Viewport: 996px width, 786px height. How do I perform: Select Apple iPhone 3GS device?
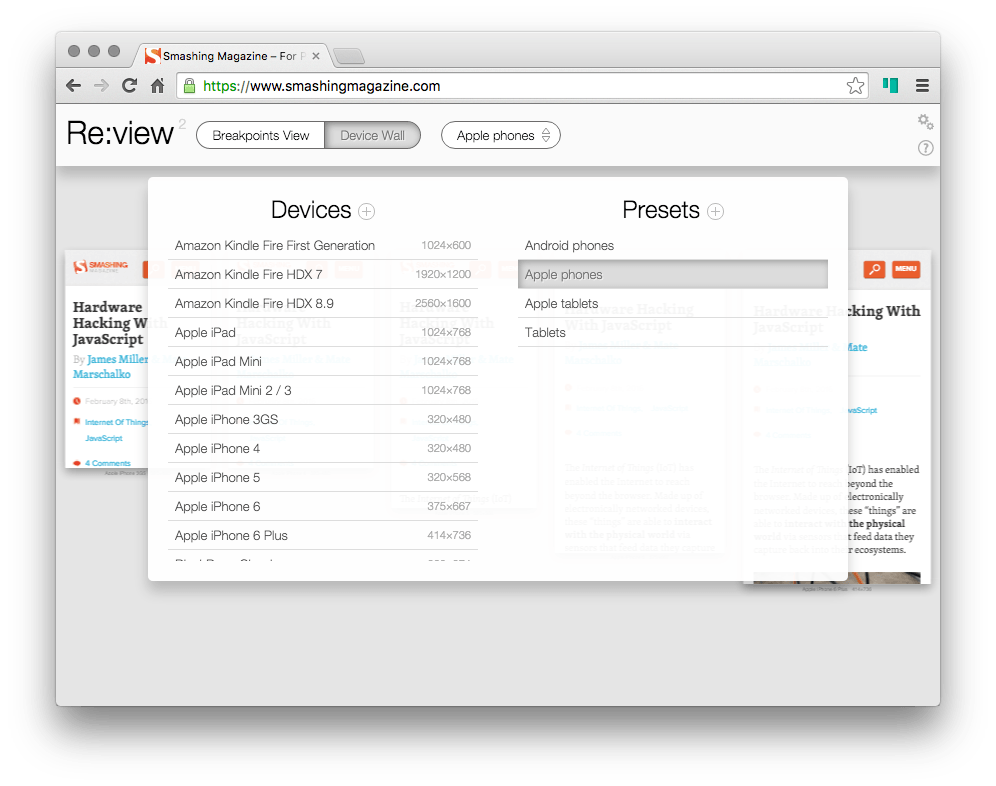coord(323,419)
